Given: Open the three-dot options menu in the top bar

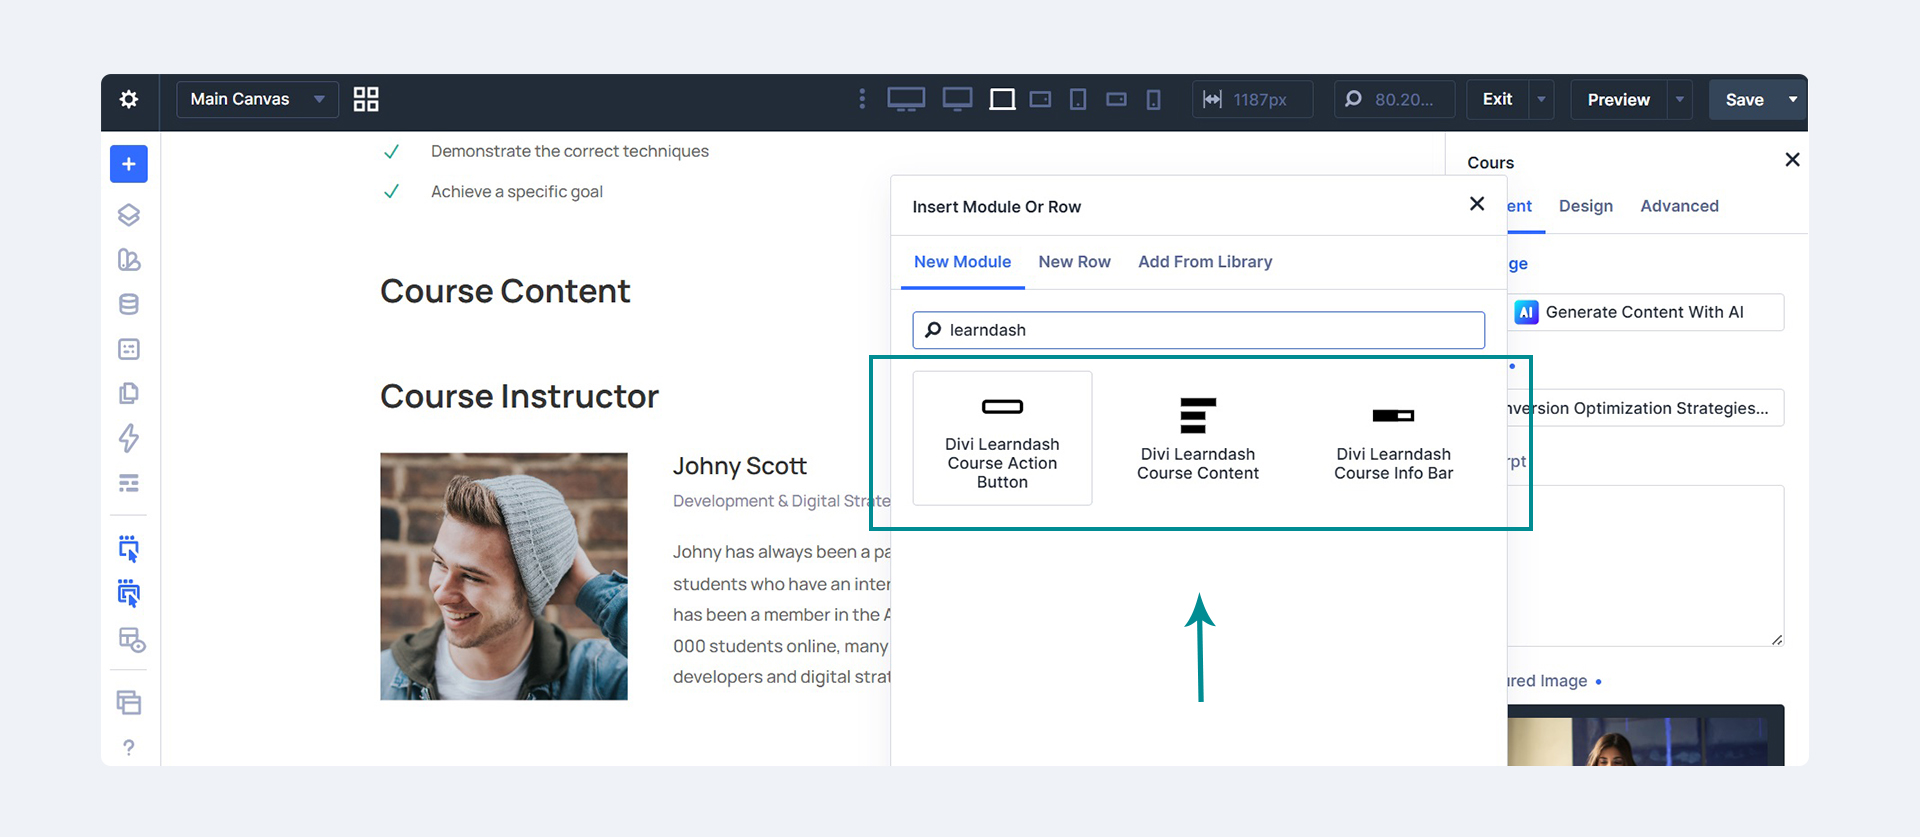Looking at the screenshot, I should (x=862, y=99).
